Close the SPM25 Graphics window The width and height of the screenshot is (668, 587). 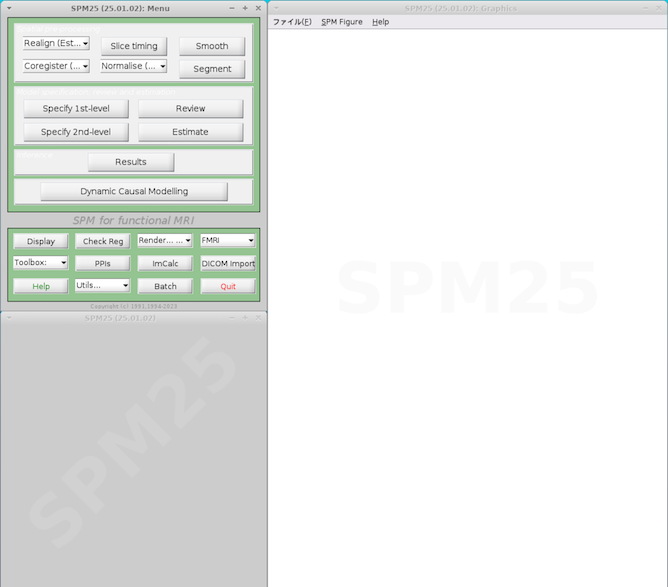click(x=659, y=8)
